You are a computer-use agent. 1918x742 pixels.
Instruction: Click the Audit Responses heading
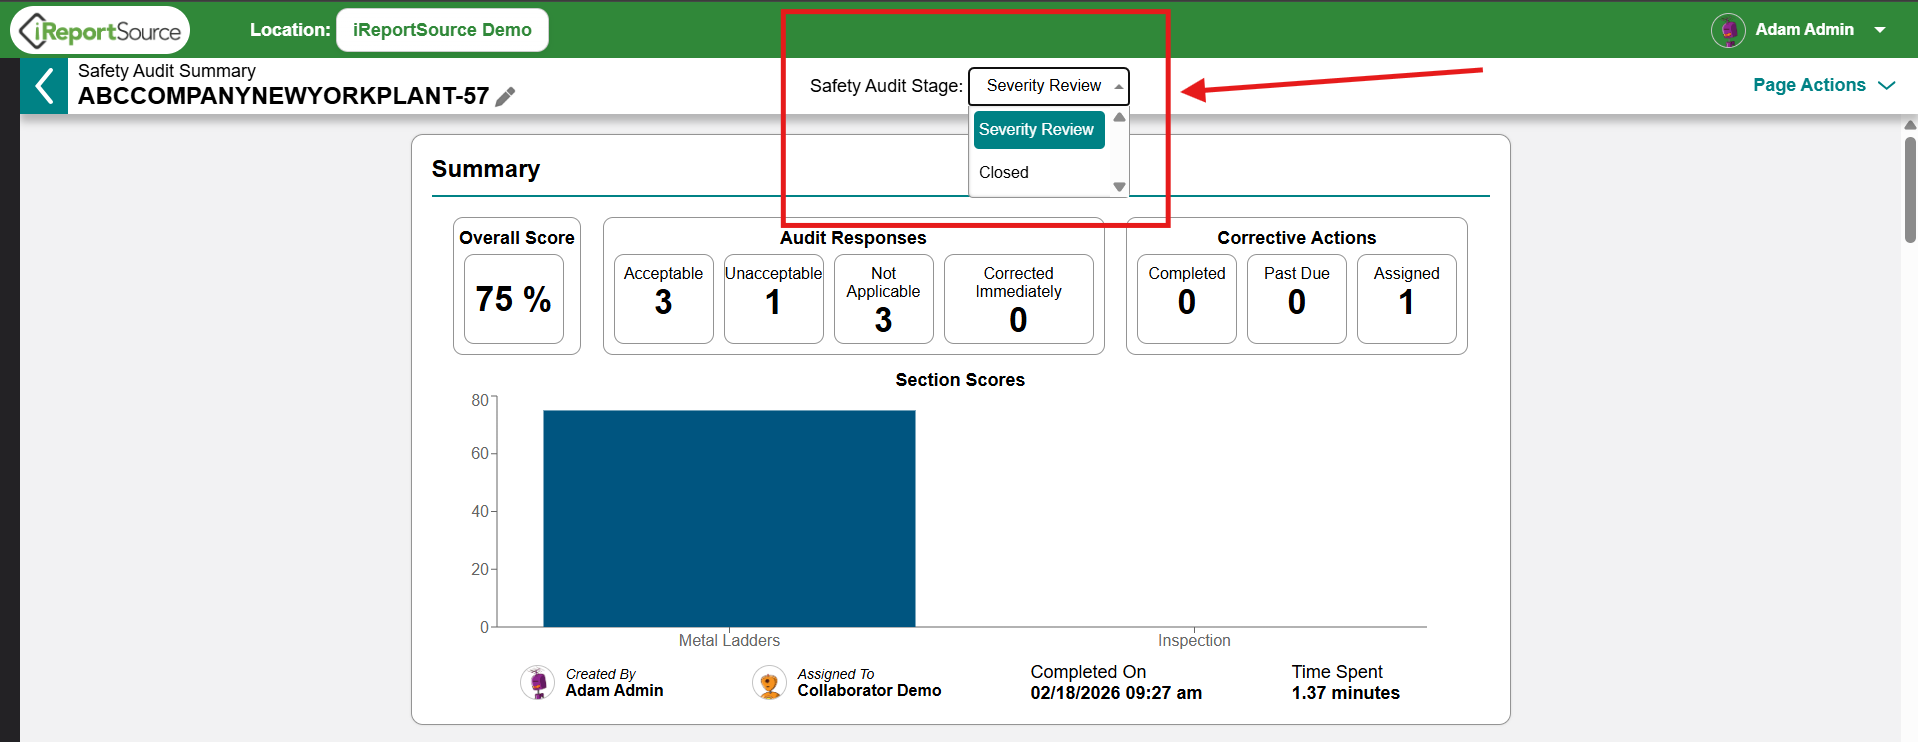coord(853,238)
